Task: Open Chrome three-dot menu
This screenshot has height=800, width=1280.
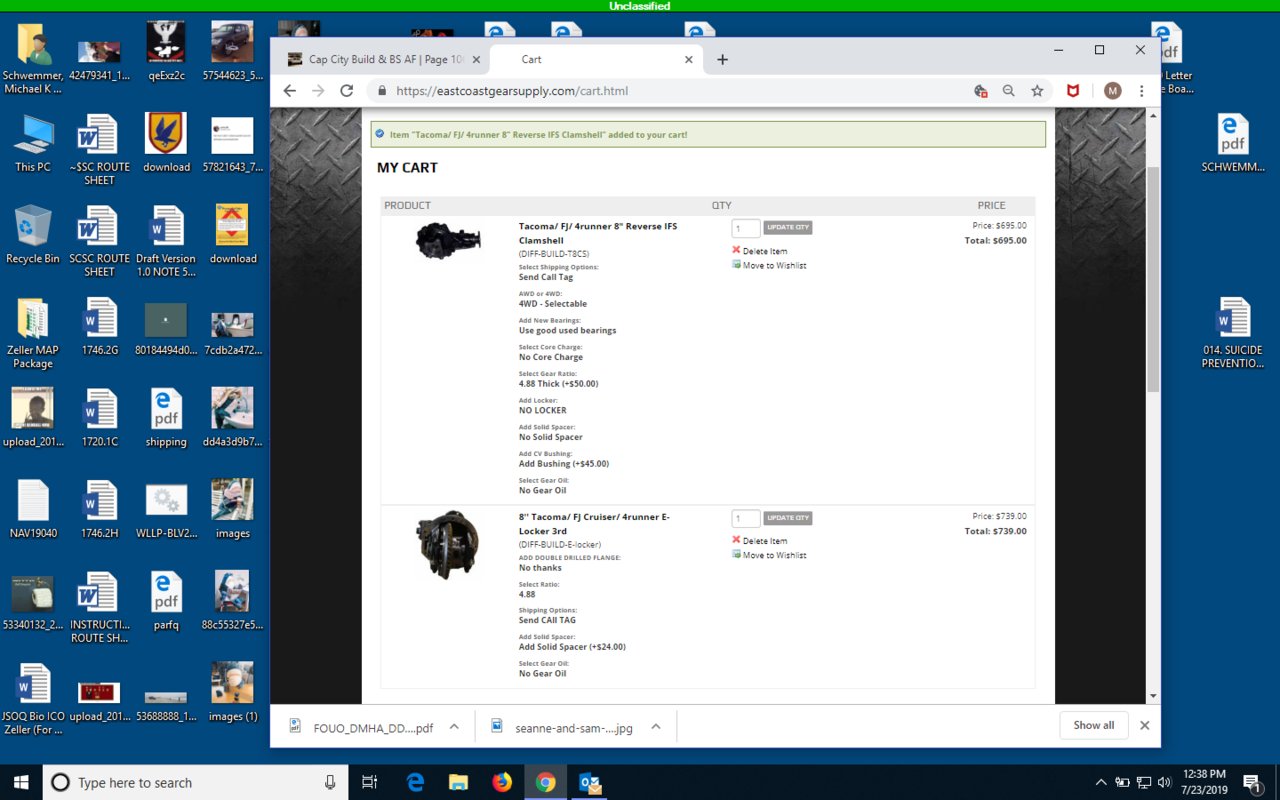Action: pyautogui.click(x=1141, y=91)
